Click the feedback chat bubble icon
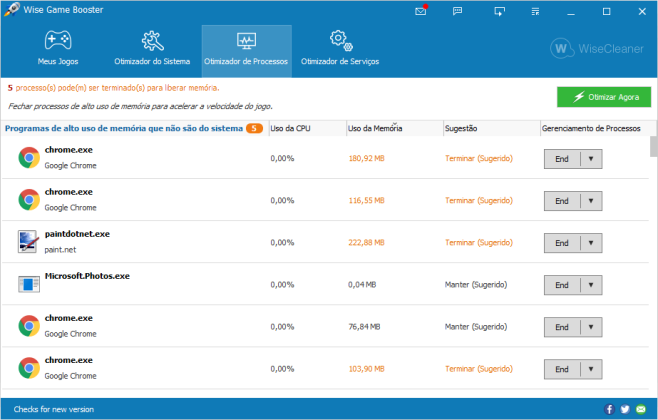The width and height of the screenshot is (658, 420). [457, 11]
